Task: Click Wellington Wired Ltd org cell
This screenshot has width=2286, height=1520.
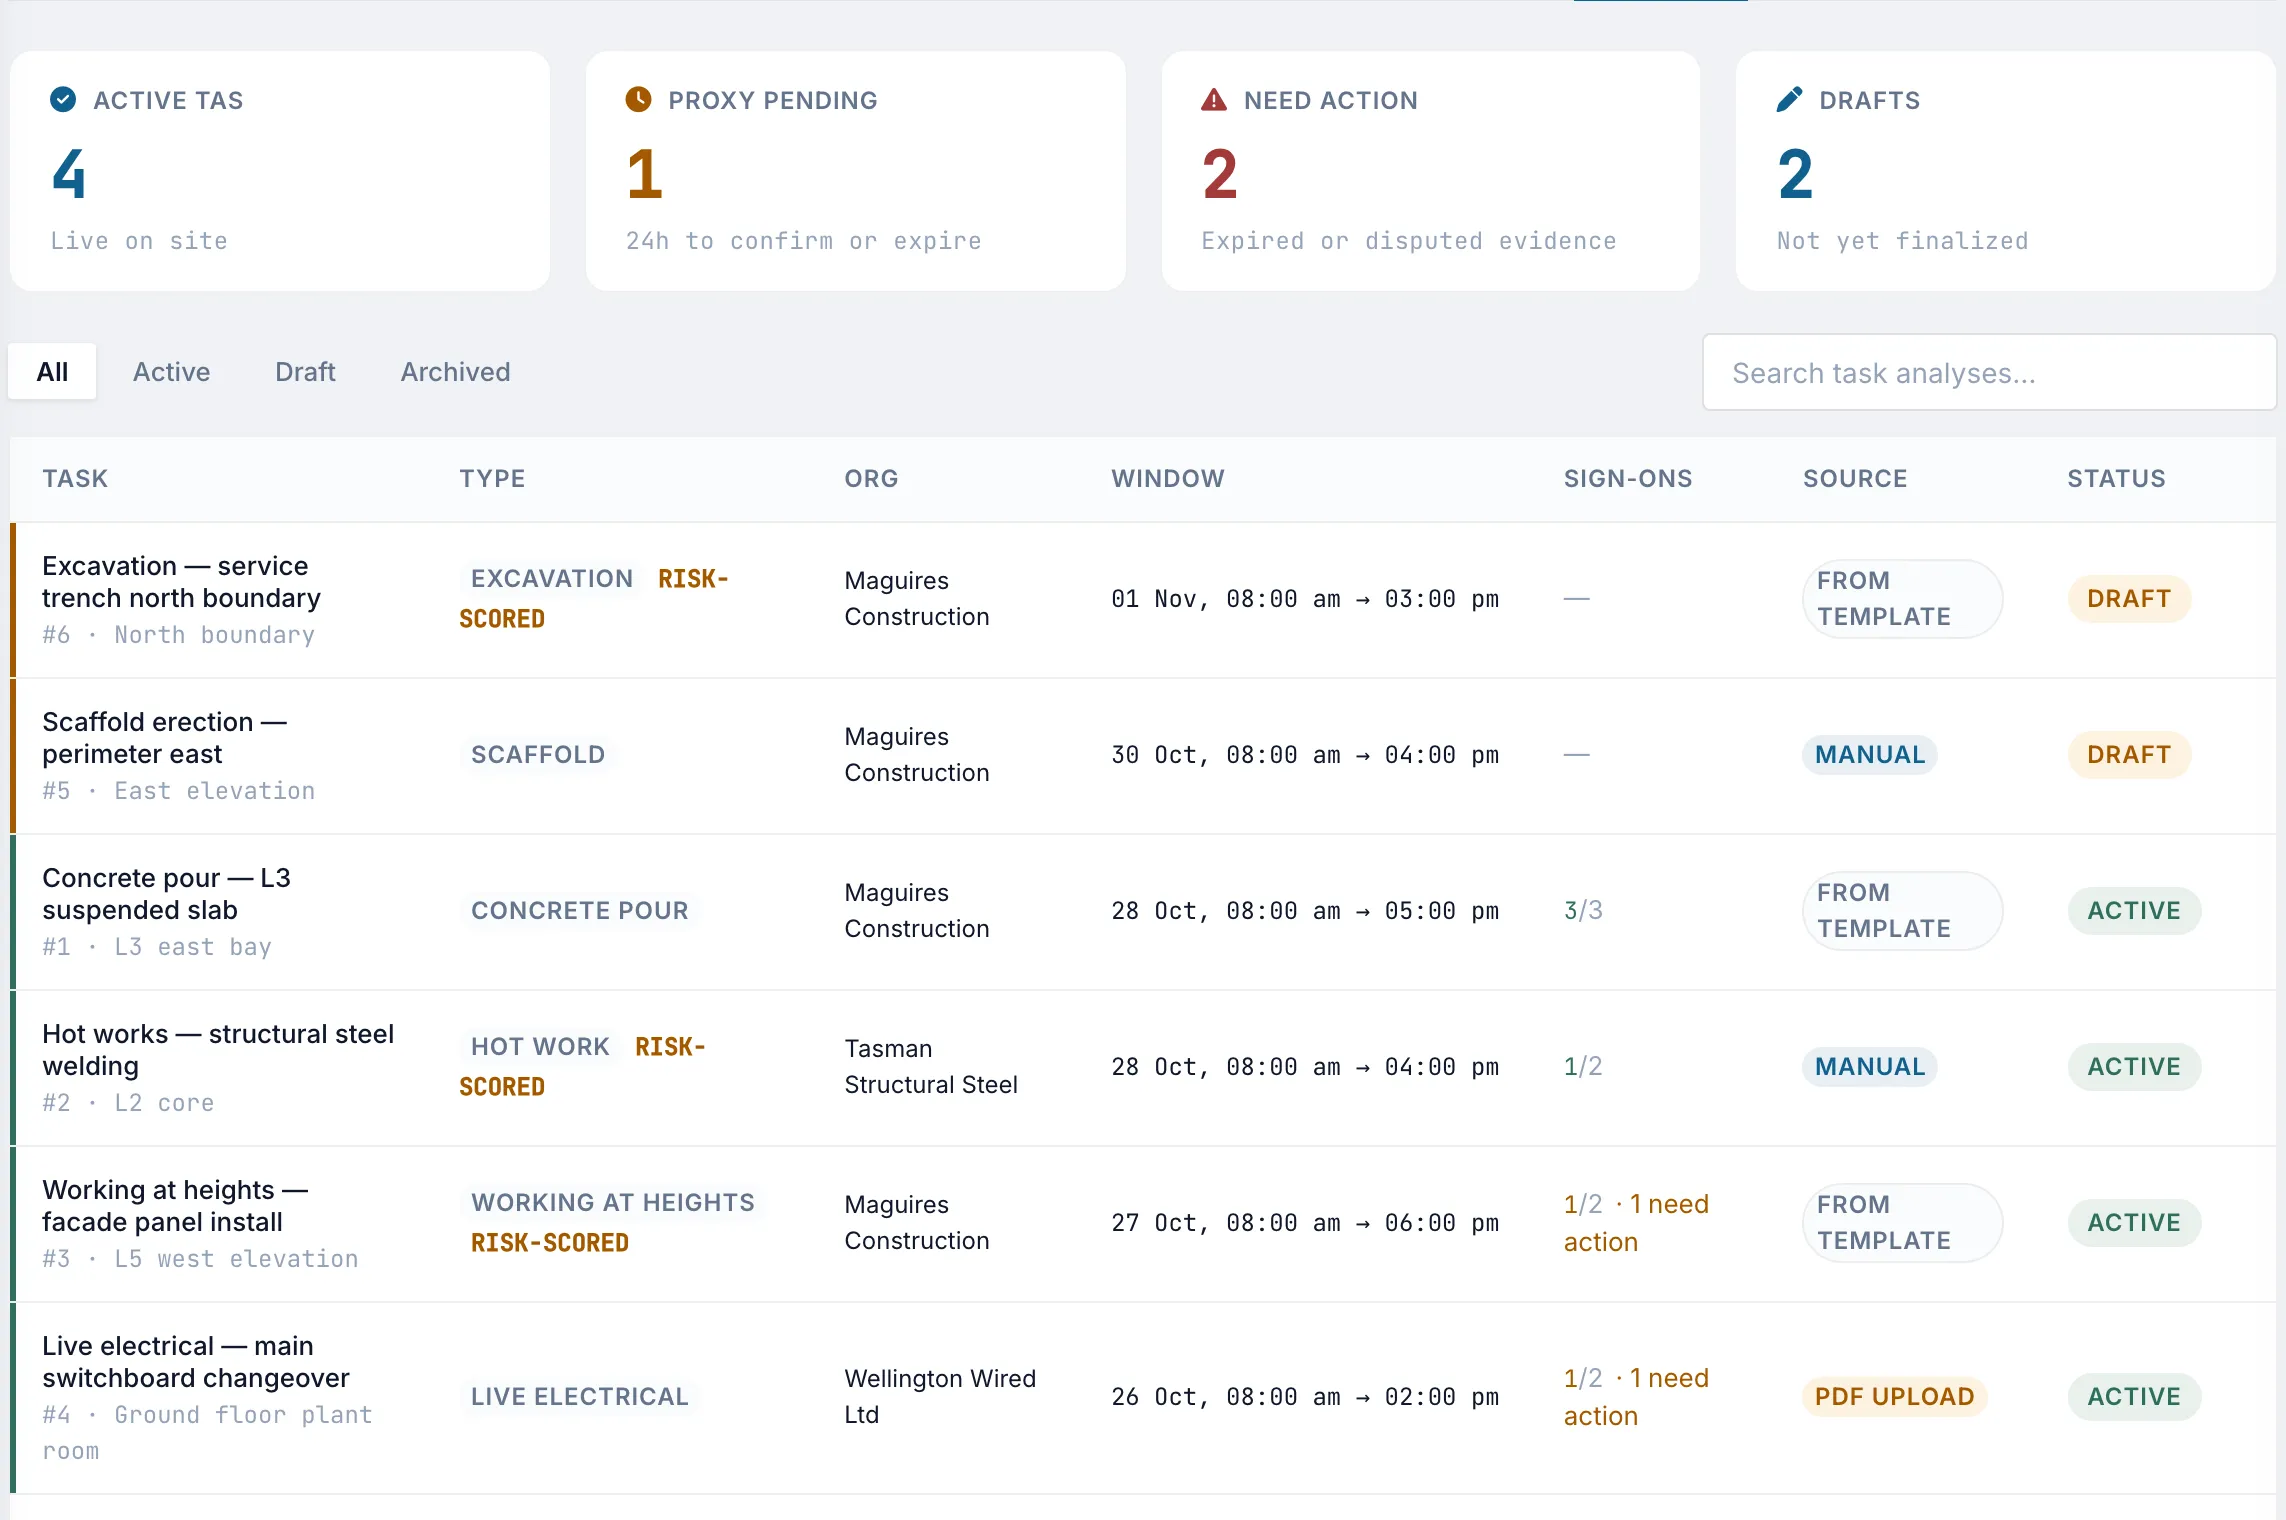Action: (940, 1397)
